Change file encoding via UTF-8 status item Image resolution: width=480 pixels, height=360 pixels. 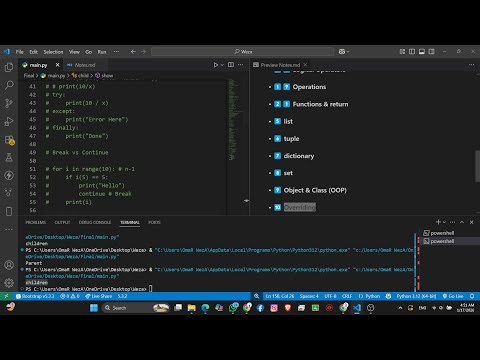330,296
